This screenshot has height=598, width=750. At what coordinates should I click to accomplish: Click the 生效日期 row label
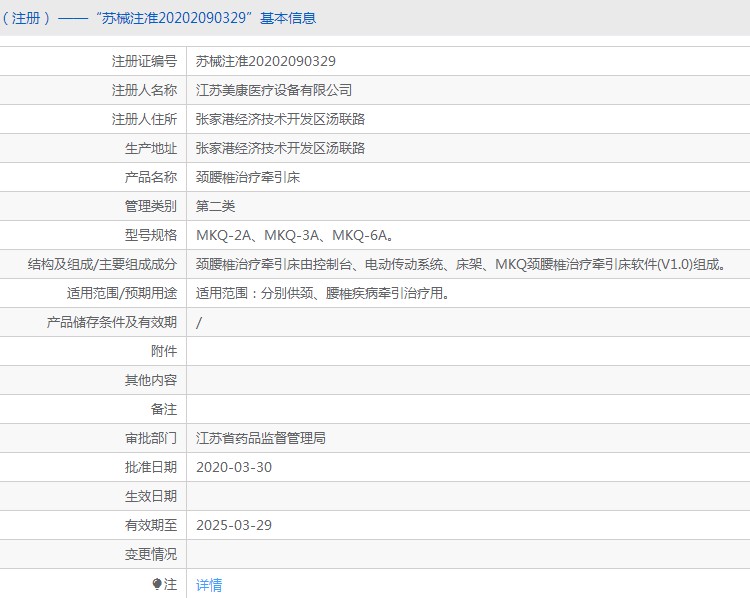point(150,496)
